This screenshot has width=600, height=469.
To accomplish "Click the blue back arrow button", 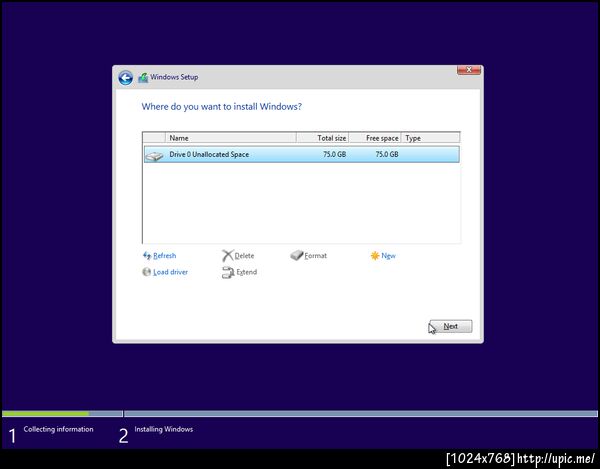I will [x=126, y=78].
